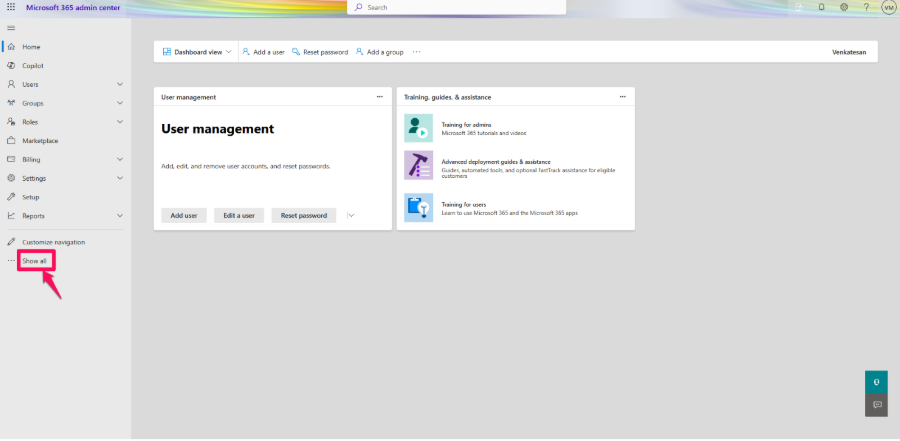Open the teal help pane button
The width and height of the screenshot is (900, 441).
pyautogui.click(x=876, y=381)
